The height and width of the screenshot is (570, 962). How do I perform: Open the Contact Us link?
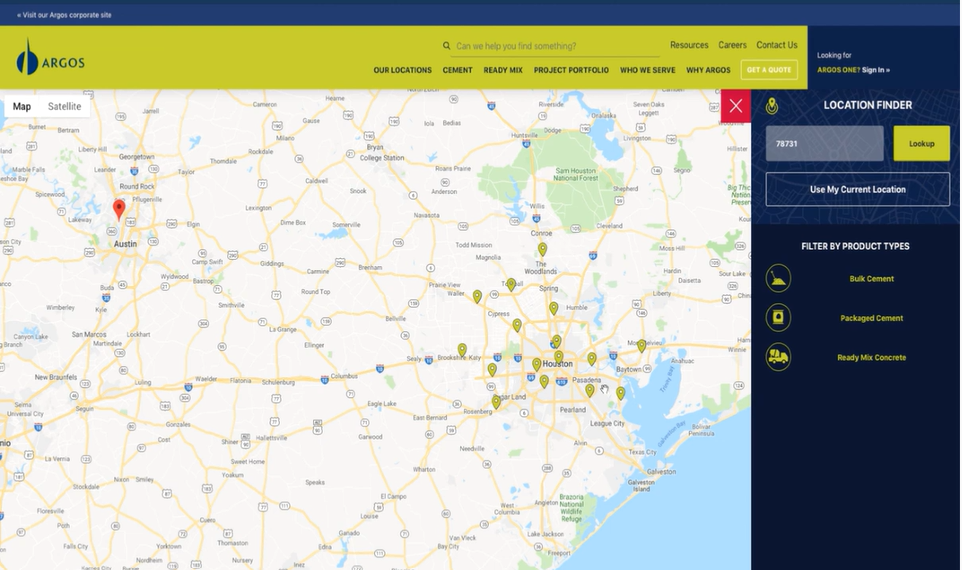click(x=777, y=45)
